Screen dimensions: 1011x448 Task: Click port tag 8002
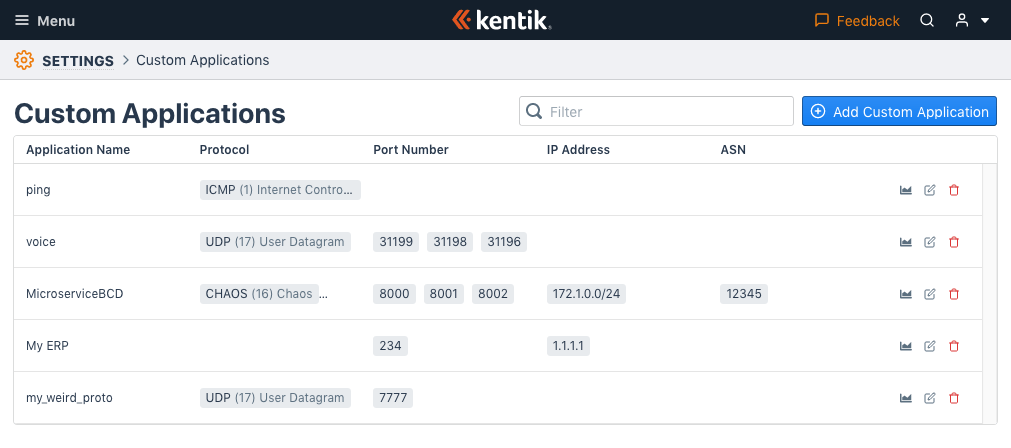[x=493, y=294]
